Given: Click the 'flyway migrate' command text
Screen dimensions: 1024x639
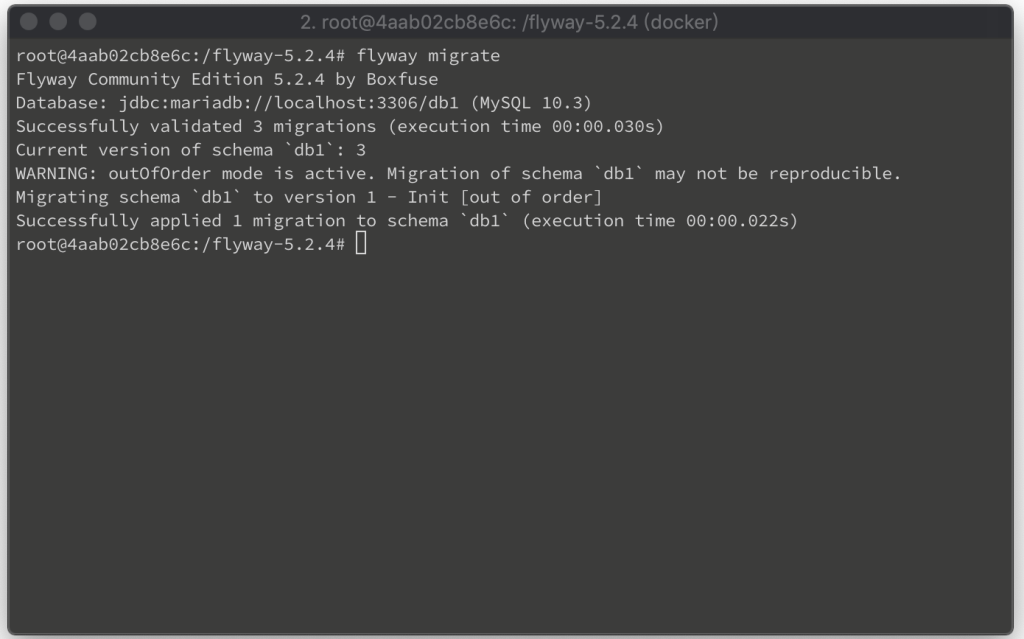Looking at the screenshot, I should click(428, 56).
